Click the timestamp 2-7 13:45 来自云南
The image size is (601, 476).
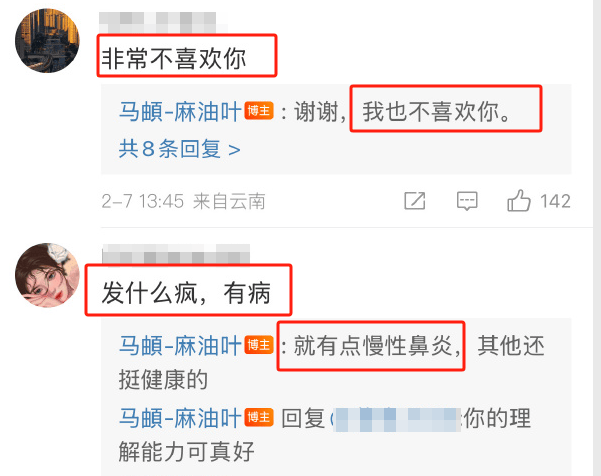tap(183, 202)
